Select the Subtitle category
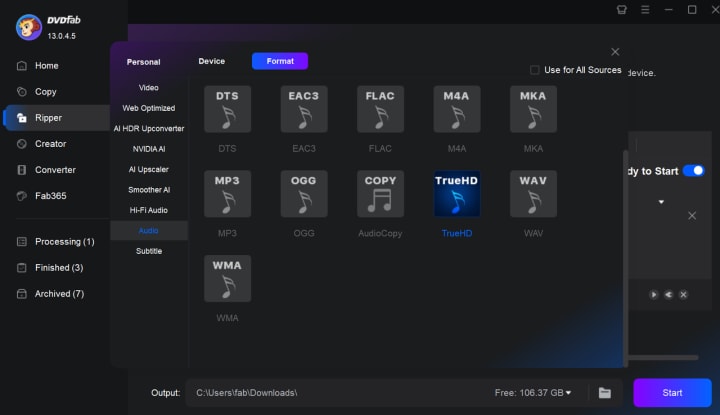Viewport: 720px width, 415px height. click(x=149, y=251)
